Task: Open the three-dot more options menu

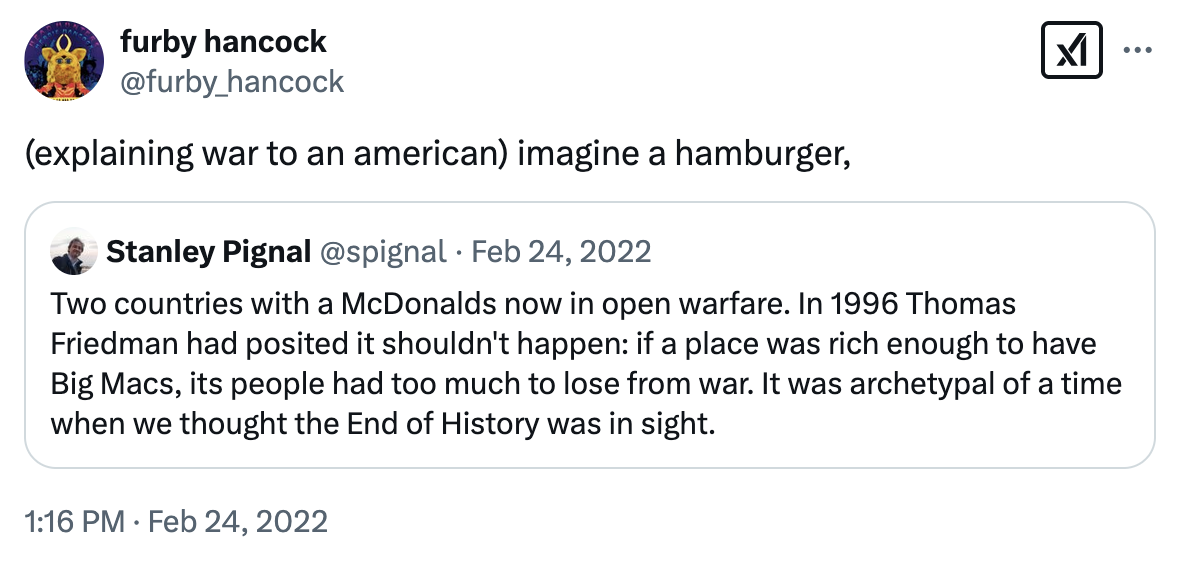Action: click(1138, 50)
